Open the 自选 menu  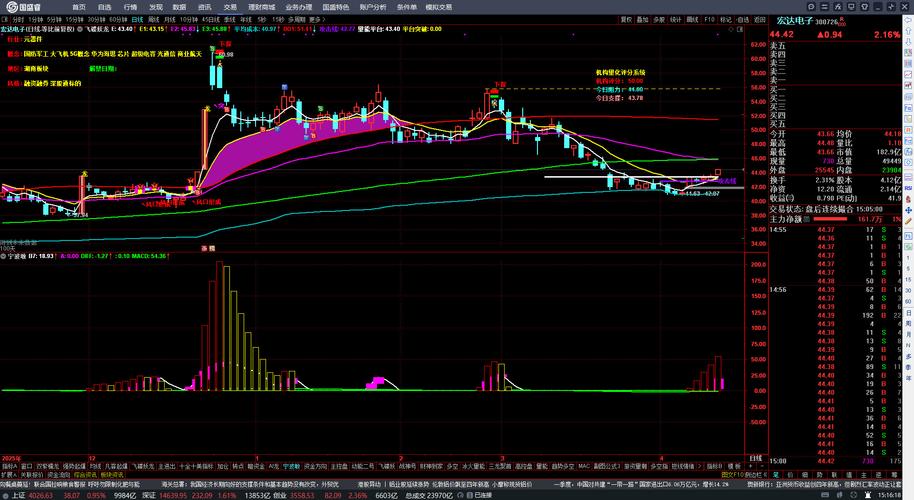click(x=104, y=7)
